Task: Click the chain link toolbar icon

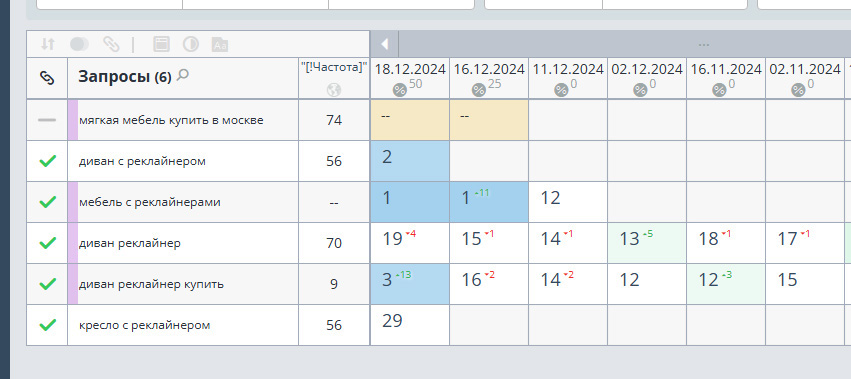Action: (x=111, y=44)
